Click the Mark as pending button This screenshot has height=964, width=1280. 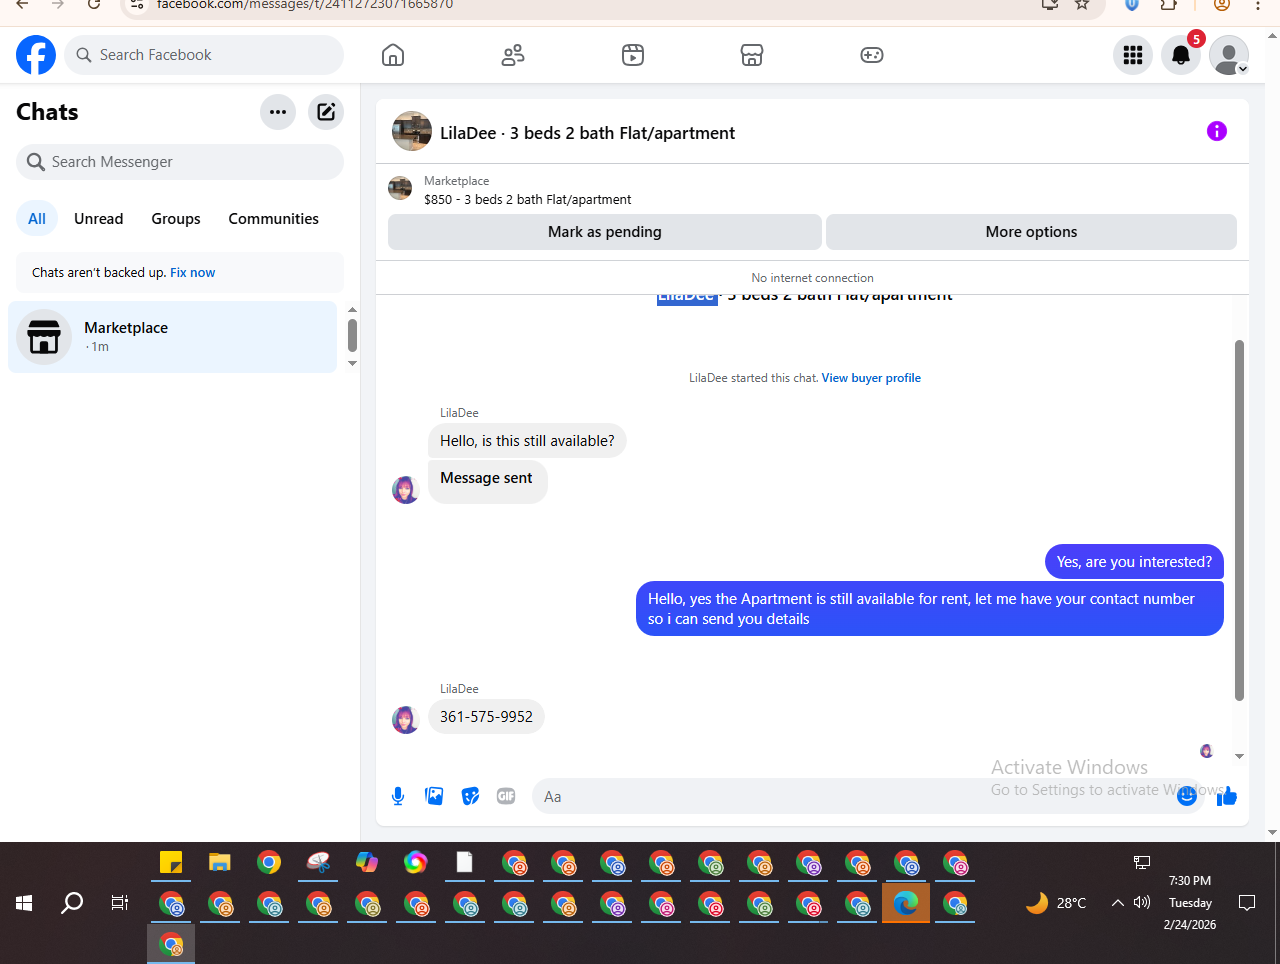point(605,232)
